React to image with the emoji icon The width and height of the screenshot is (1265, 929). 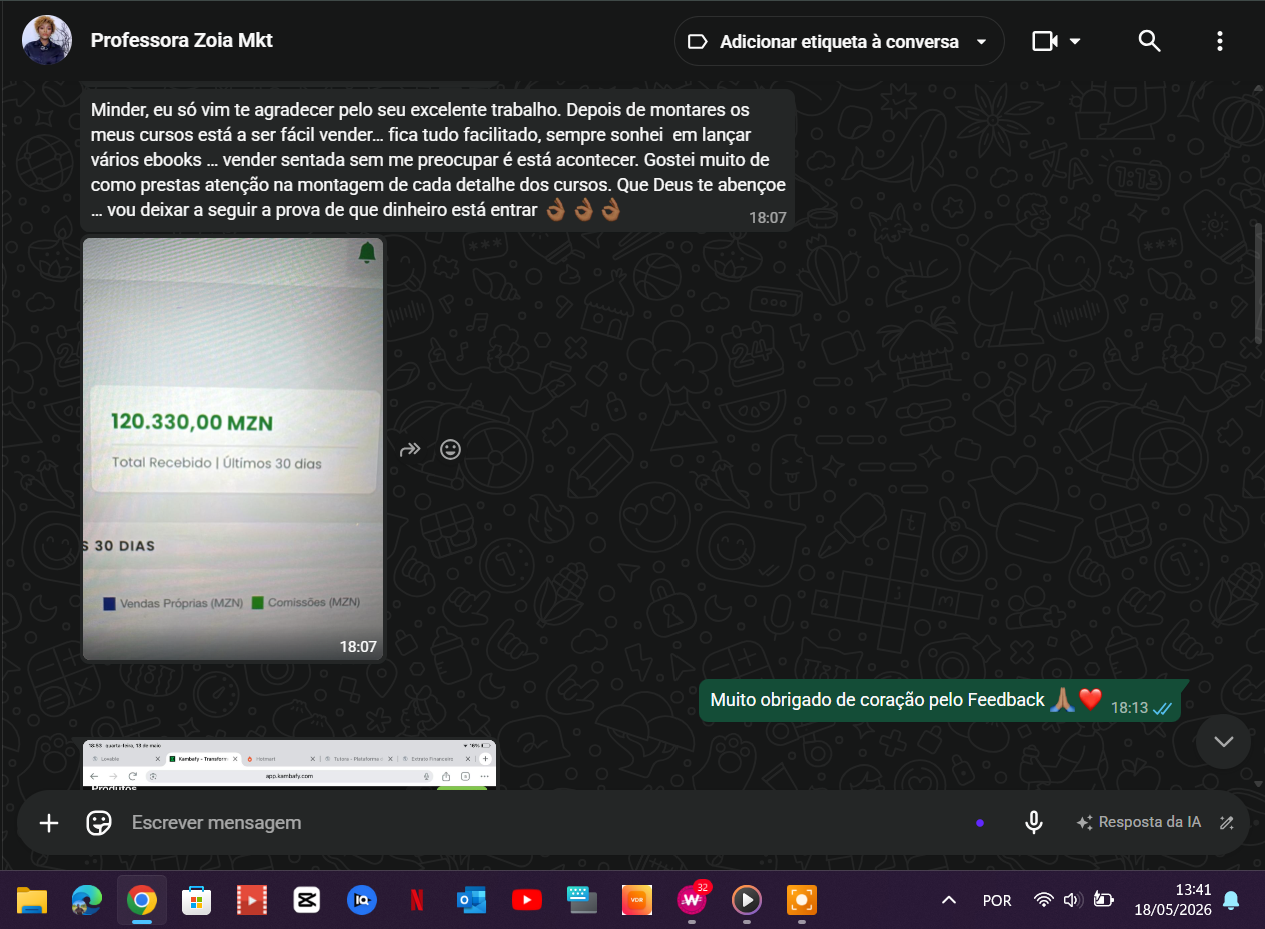click(x=451, y=450)
